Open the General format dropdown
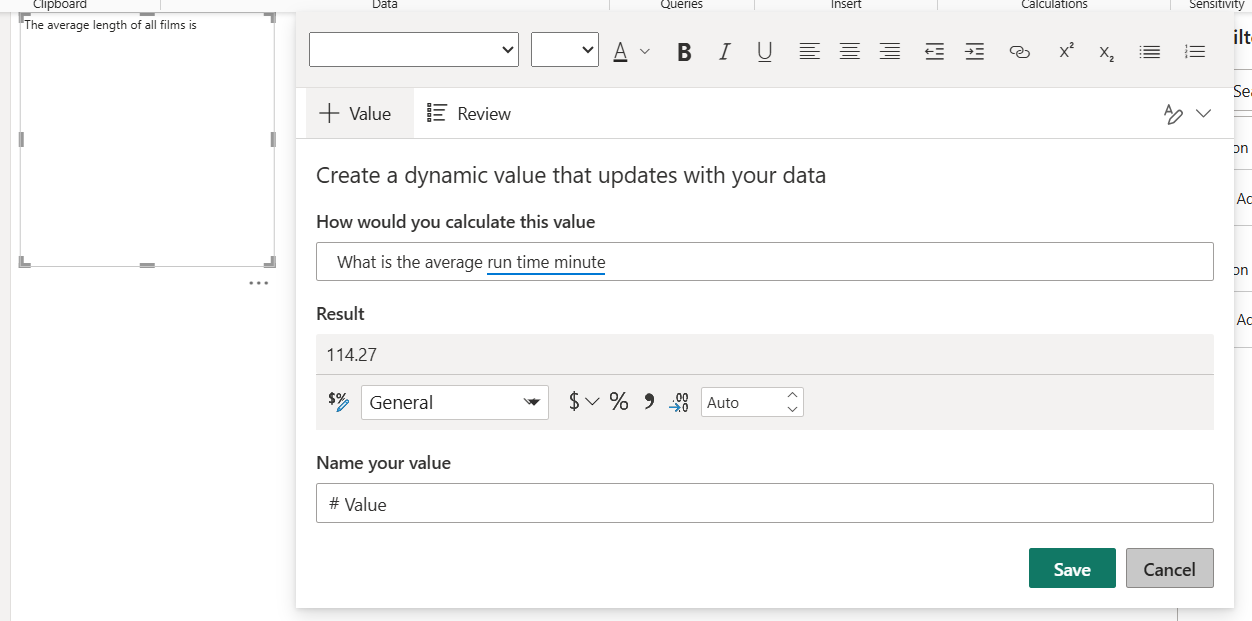 point(455,402)
